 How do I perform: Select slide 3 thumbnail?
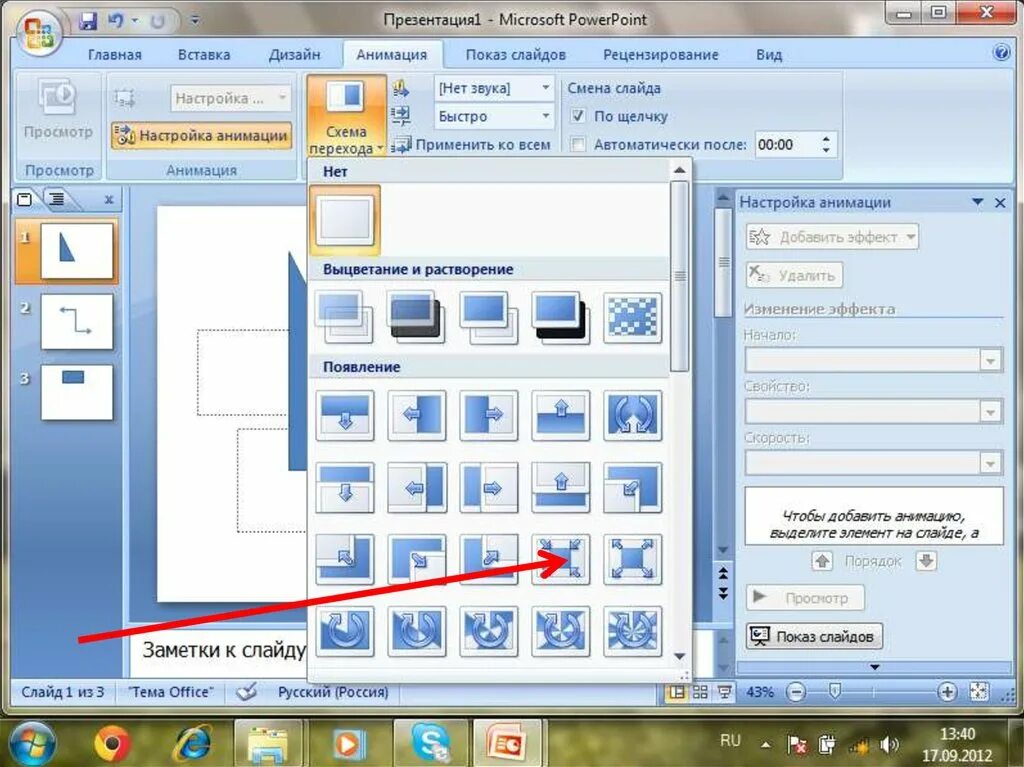point(76,392)
